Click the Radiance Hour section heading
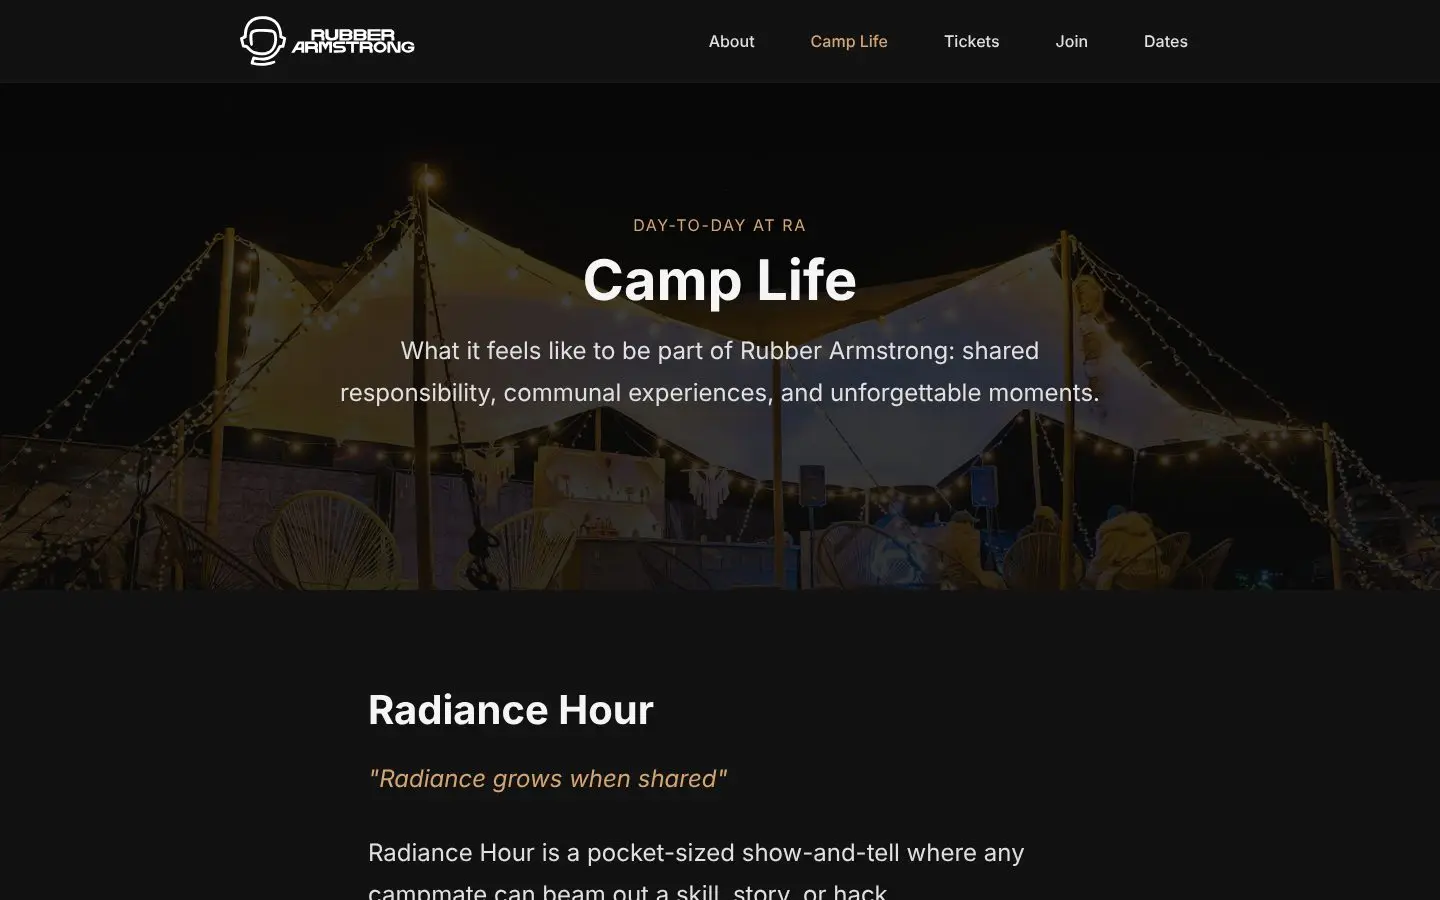Screen dimensions: 1440x900 point(511,710)
